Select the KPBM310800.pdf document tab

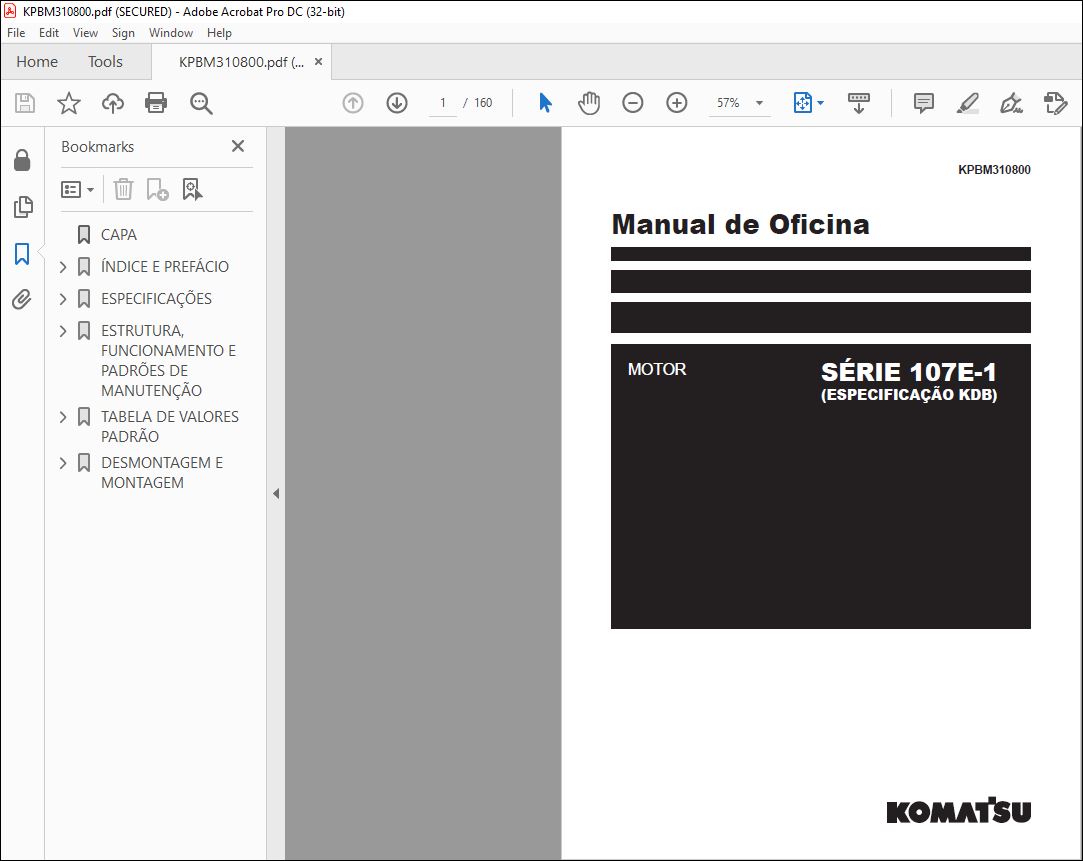(241, 62)
